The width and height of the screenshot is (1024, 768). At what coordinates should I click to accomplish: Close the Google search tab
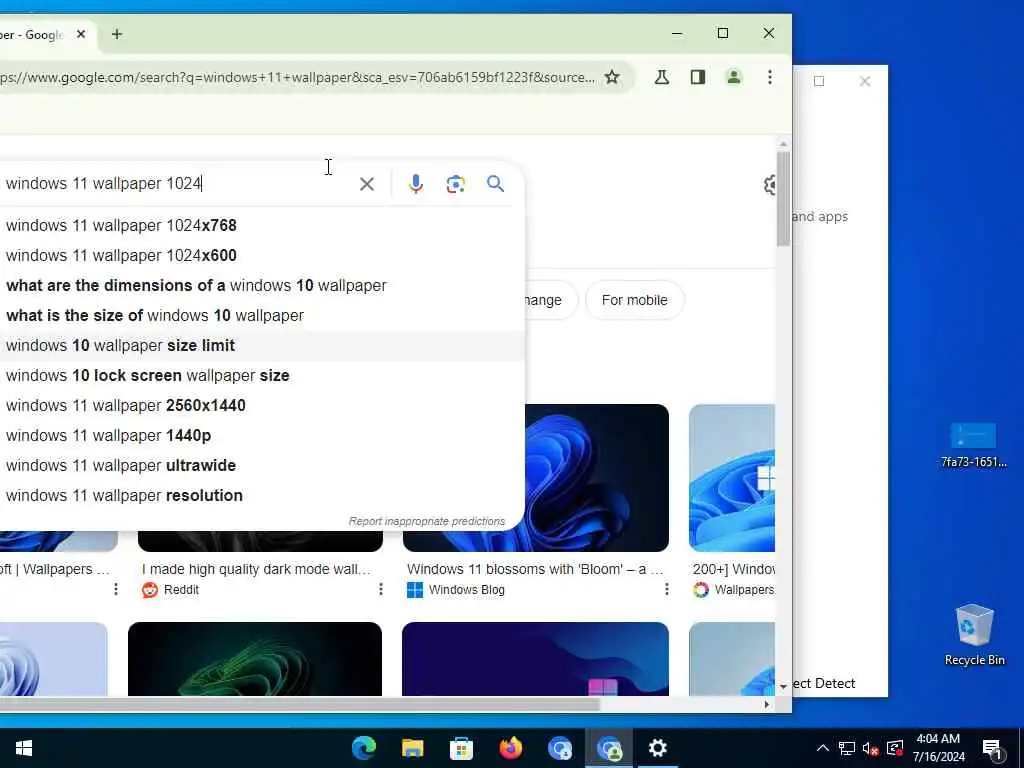[x=81, y=34]
